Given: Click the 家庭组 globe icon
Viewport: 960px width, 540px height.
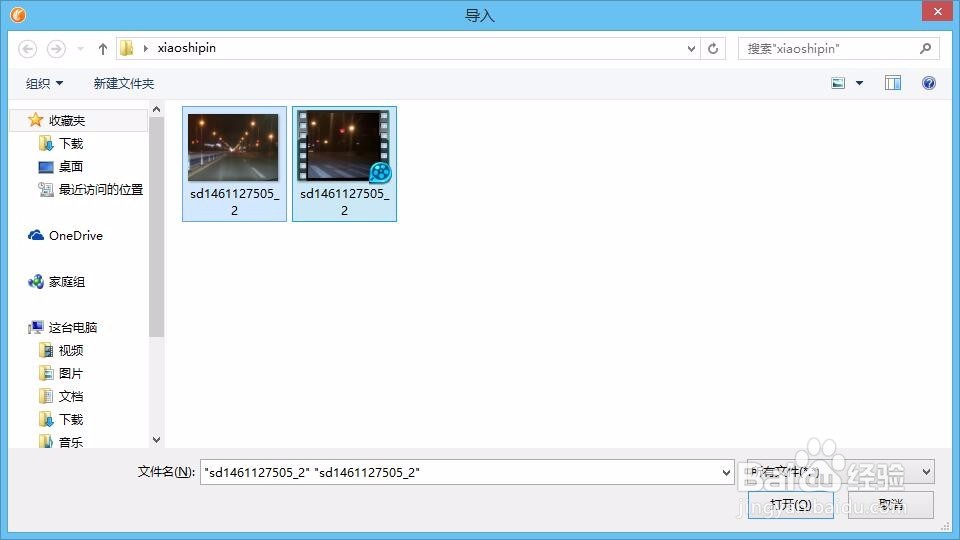Looking at the screenshot, I should click(x=36, y=282).
